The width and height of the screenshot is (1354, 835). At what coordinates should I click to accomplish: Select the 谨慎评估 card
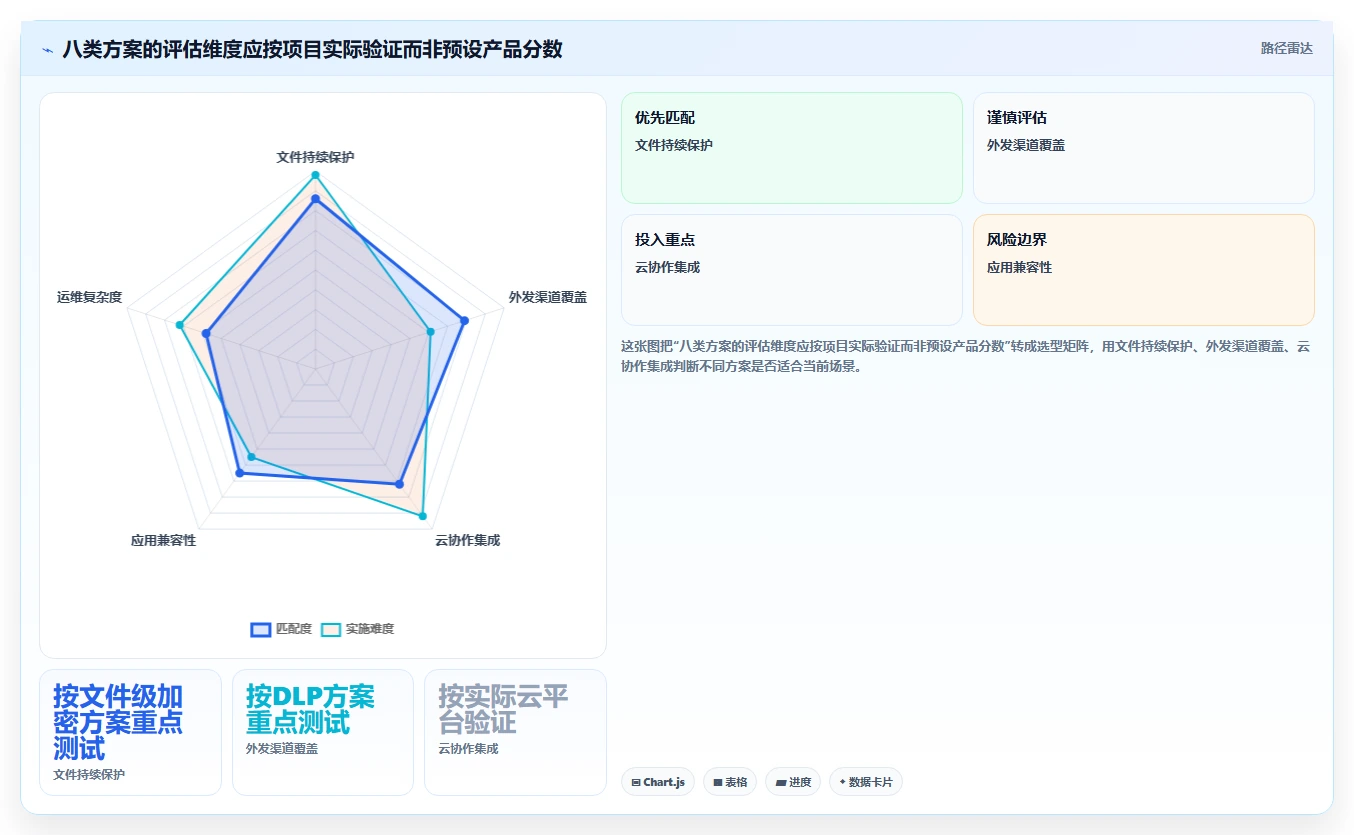(x=1144, y=148)
